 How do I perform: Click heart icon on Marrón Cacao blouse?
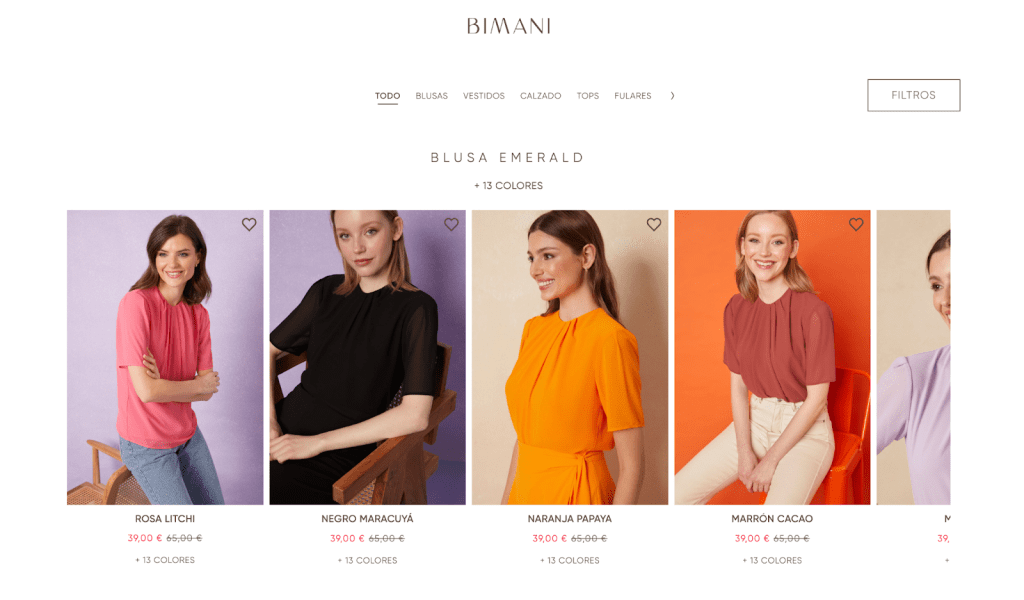[856, 225]
